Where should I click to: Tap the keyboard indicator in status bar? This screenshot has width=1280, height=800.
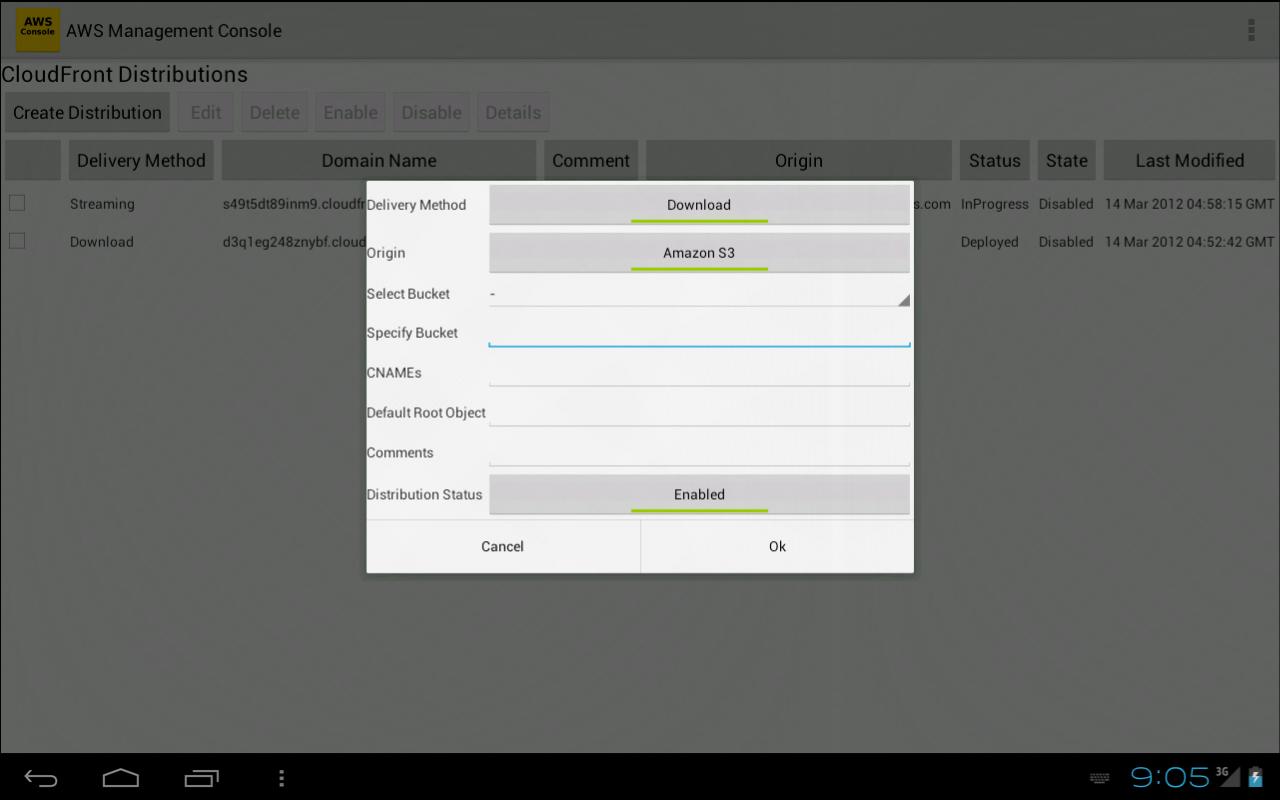1099,778
